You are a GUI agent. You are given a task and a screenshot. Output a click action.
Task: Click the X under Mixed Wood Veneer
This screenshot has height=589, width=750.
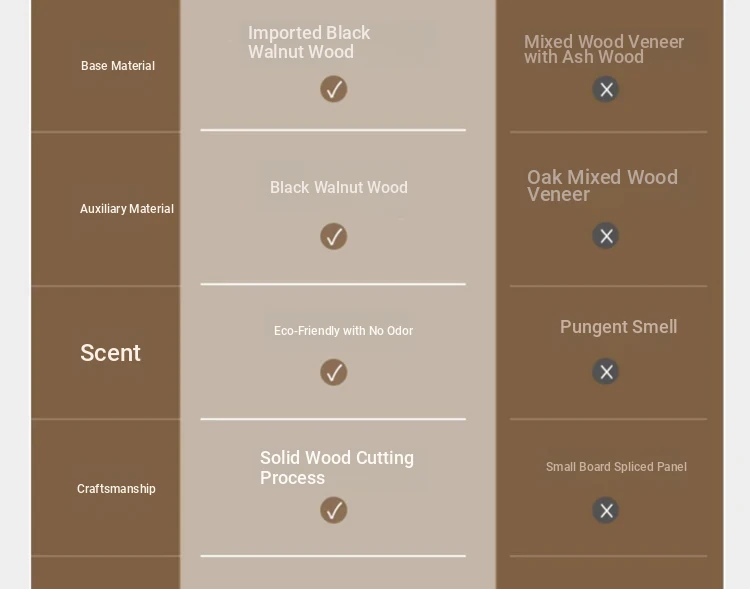606,89
